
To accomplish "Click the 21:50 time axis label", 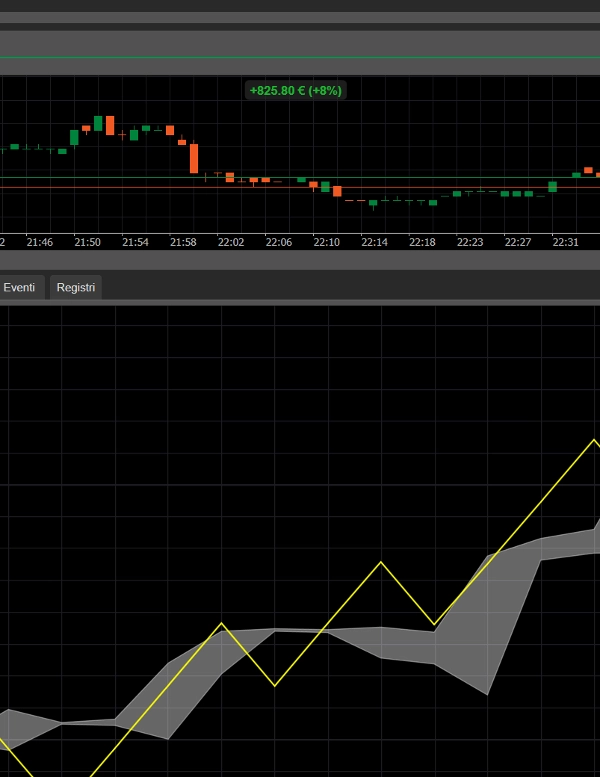I will pyautogui.click(x=88, y=242).
